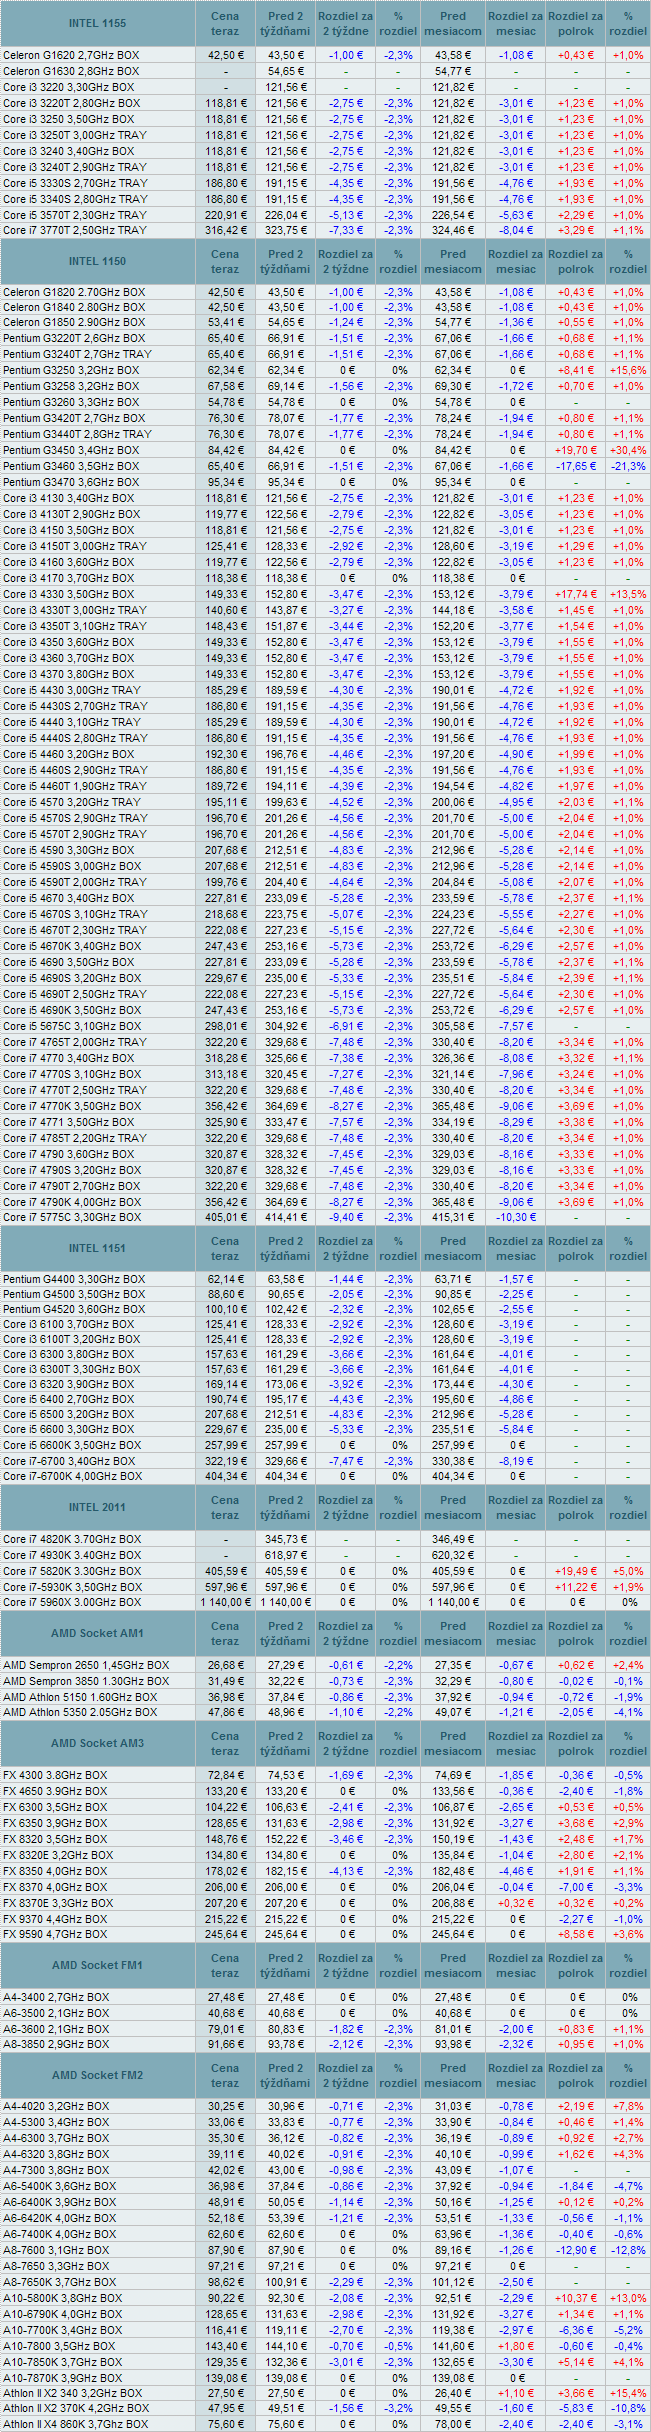Select the Core i7-6700K 4,00GHz BOX row name
This screenshot has height=2432, width=651.
(x=72, y=1476)
